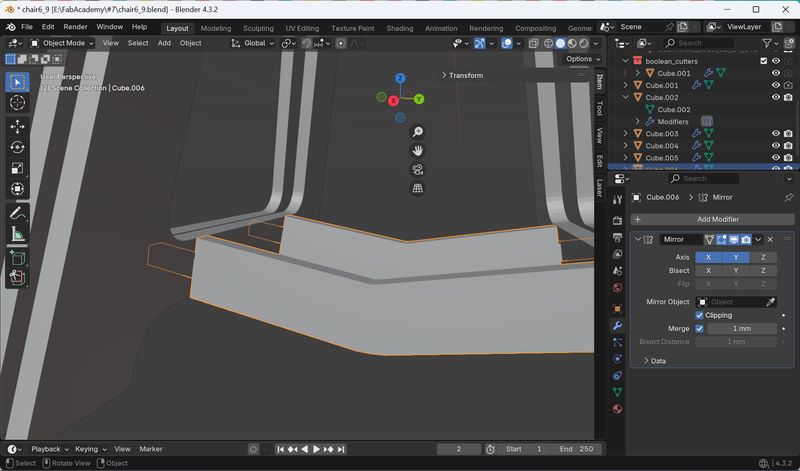Select the Select Box tool
The image size is (800, 471).
point(17,82)
